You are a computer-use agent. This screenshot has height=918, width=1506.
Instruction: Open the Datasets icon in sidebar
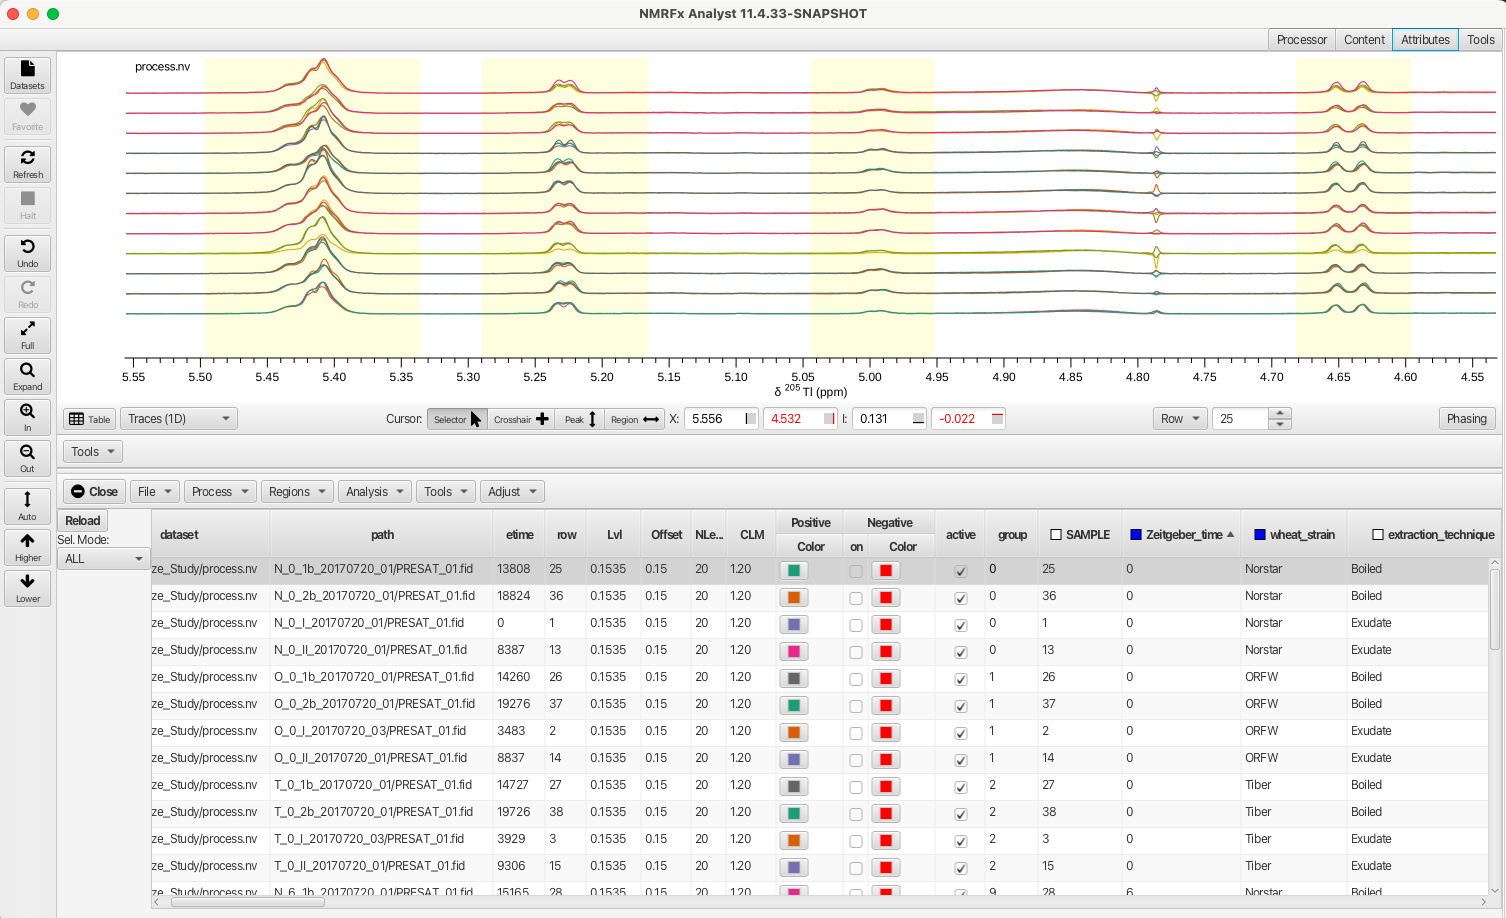[x=28, y=75]
